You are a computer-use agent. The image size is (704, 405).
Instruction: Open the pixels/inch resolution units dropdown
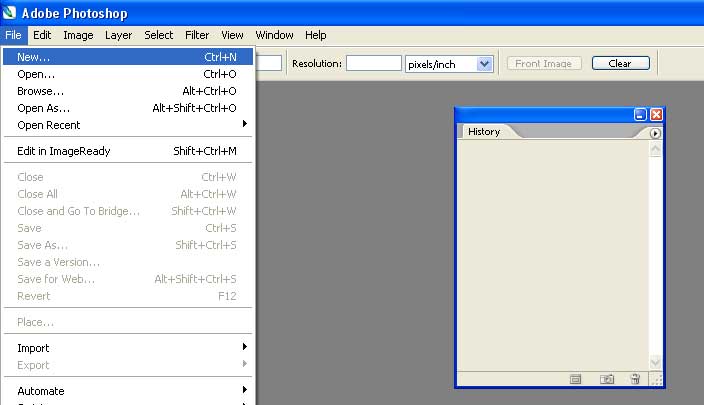484,64
